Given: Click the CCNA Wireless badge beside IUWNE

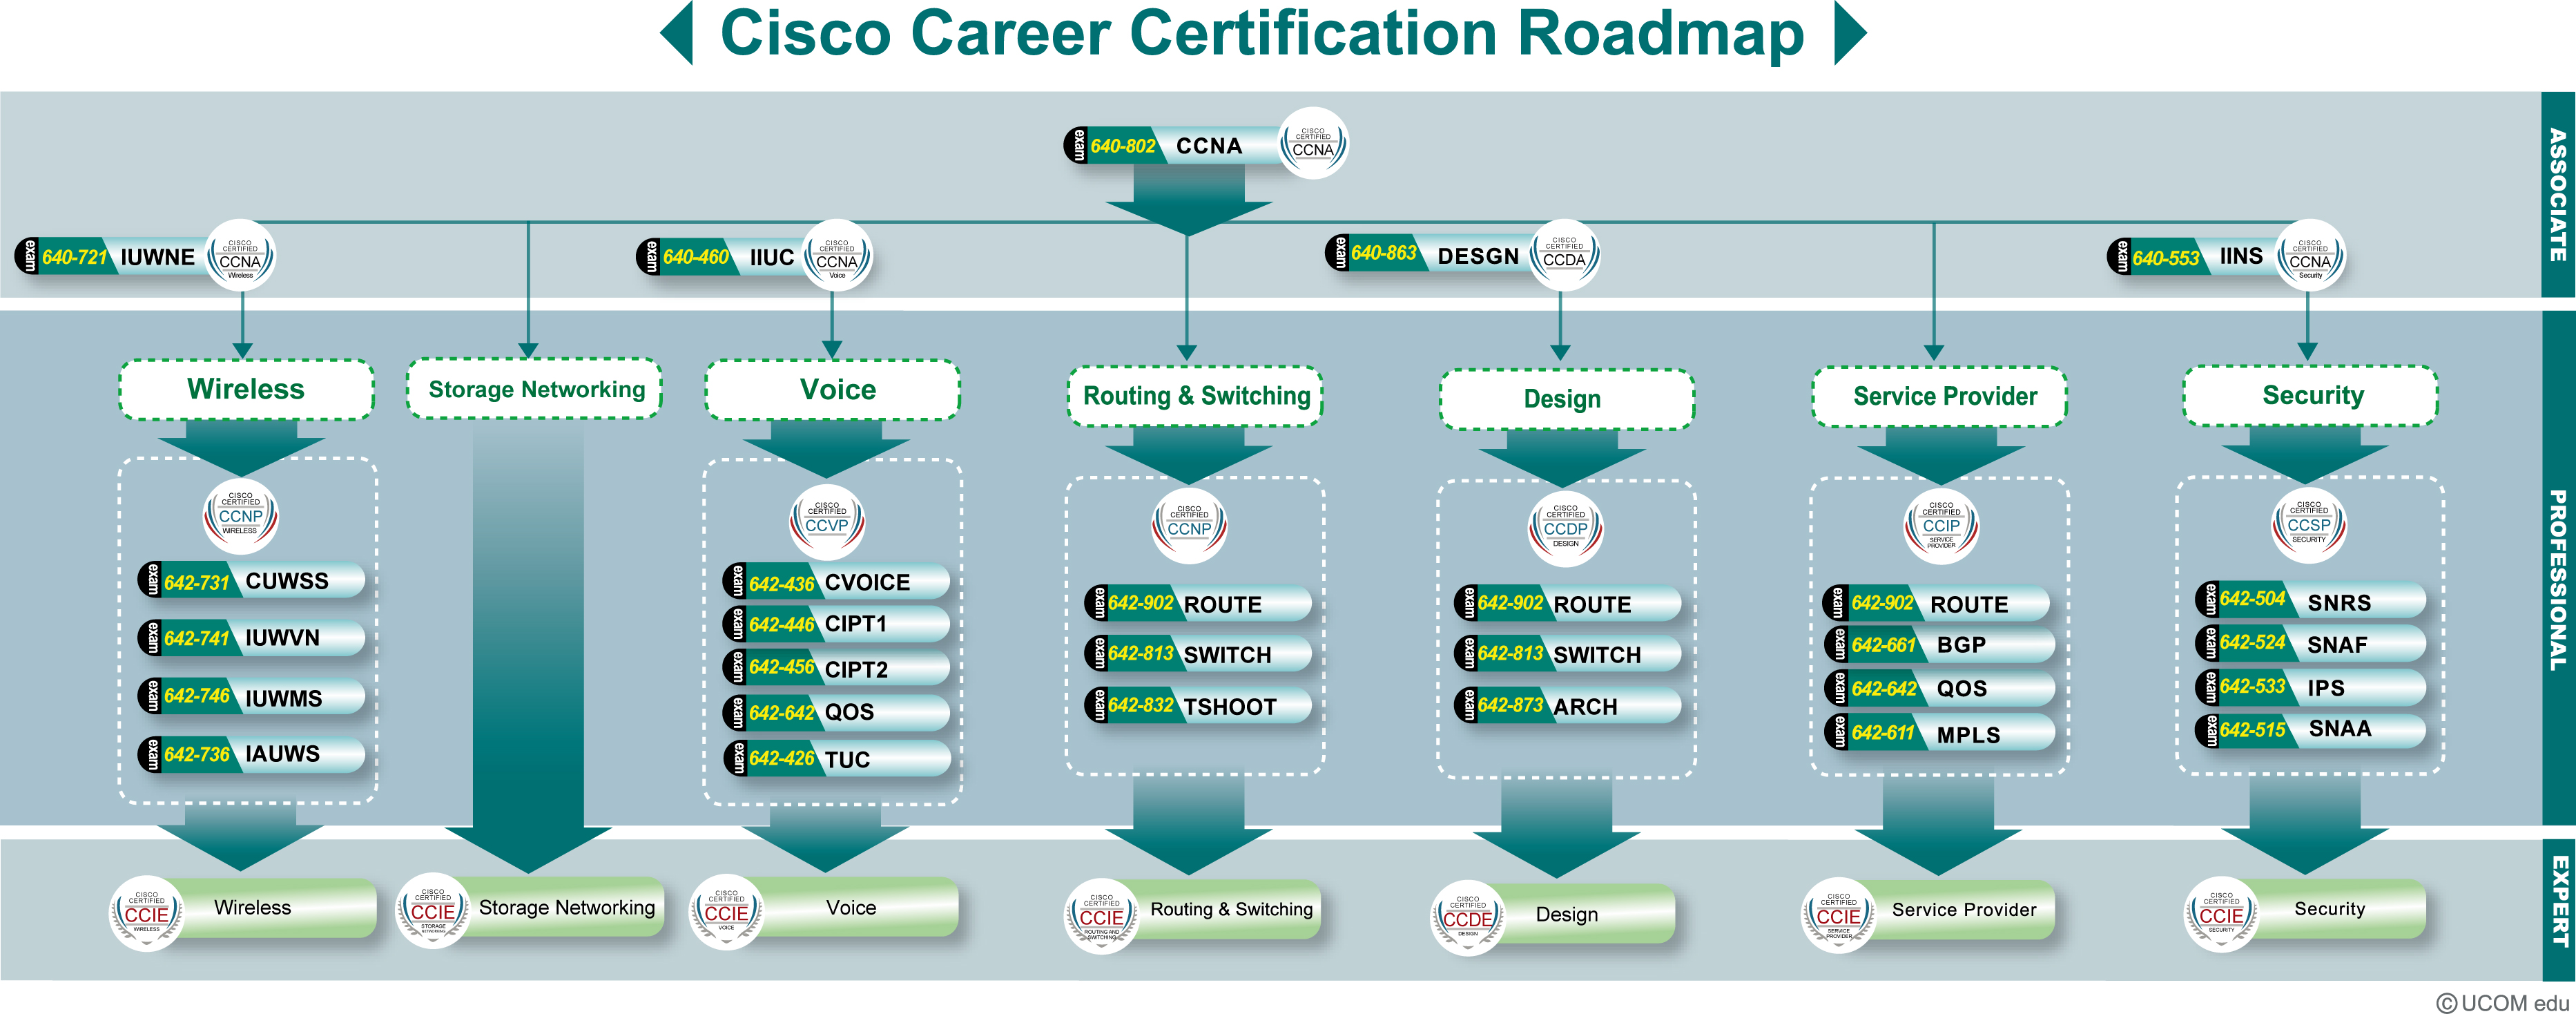Looking at the screenshot, I should (x=240, y=256).
